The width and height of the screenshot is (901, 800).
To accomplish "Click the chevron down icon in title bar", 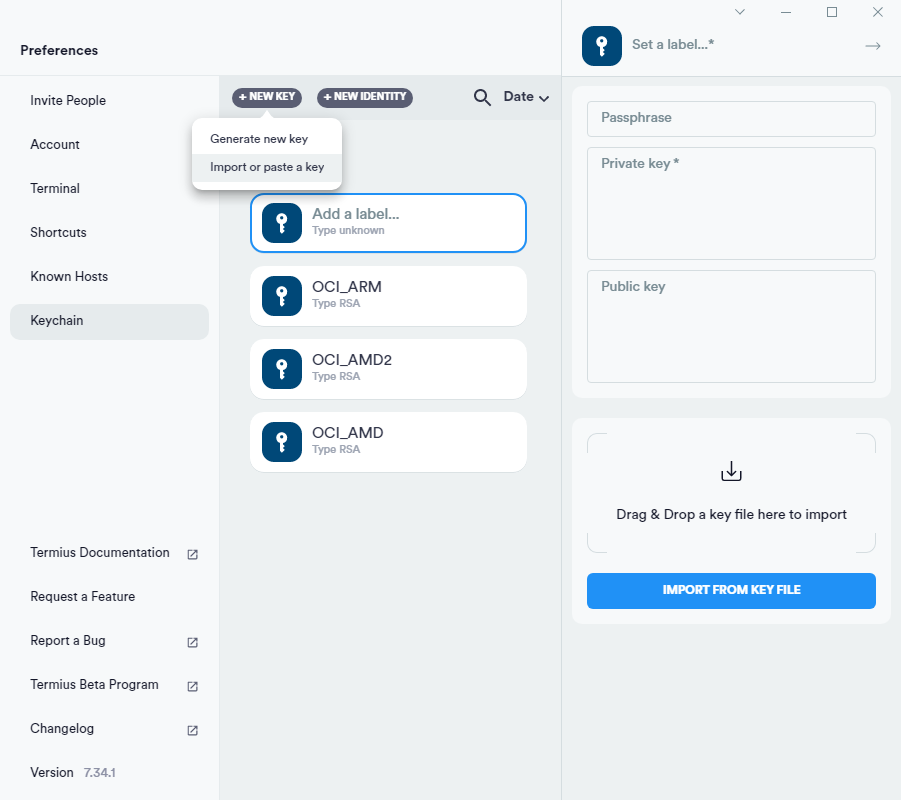I will 740,12.
